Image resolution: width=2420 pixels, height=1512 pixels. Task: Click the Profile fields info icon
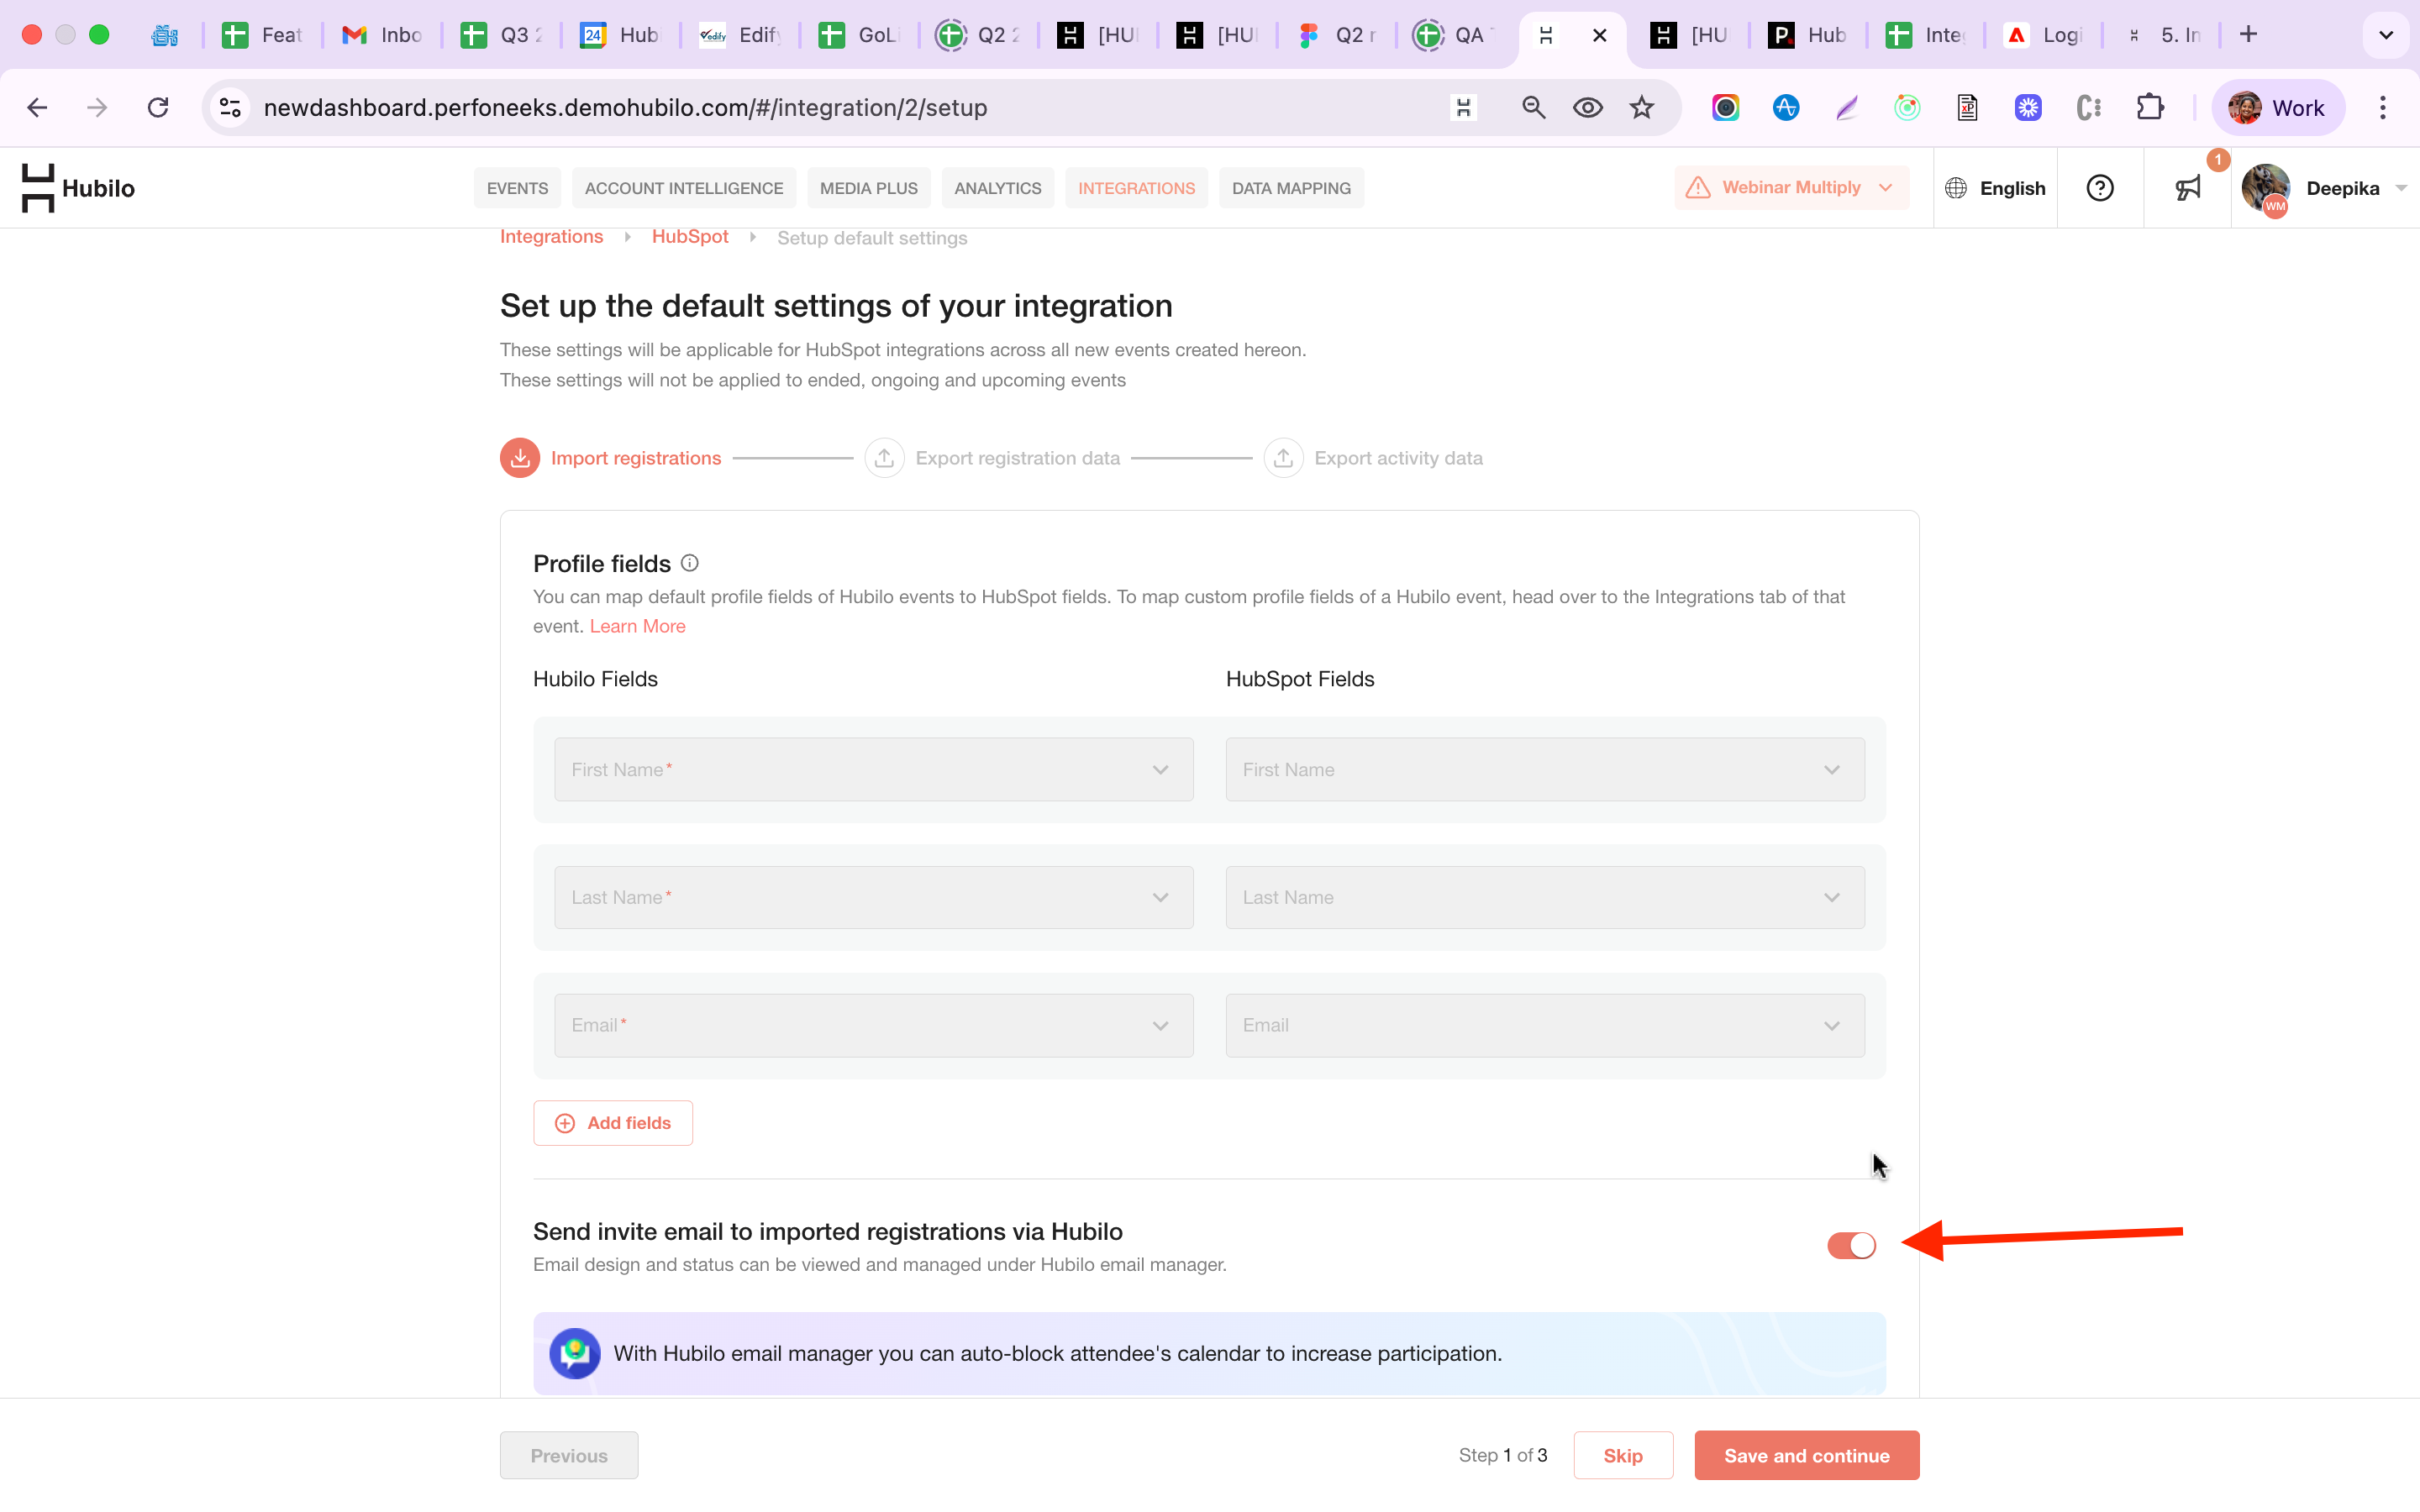point(690,563)
